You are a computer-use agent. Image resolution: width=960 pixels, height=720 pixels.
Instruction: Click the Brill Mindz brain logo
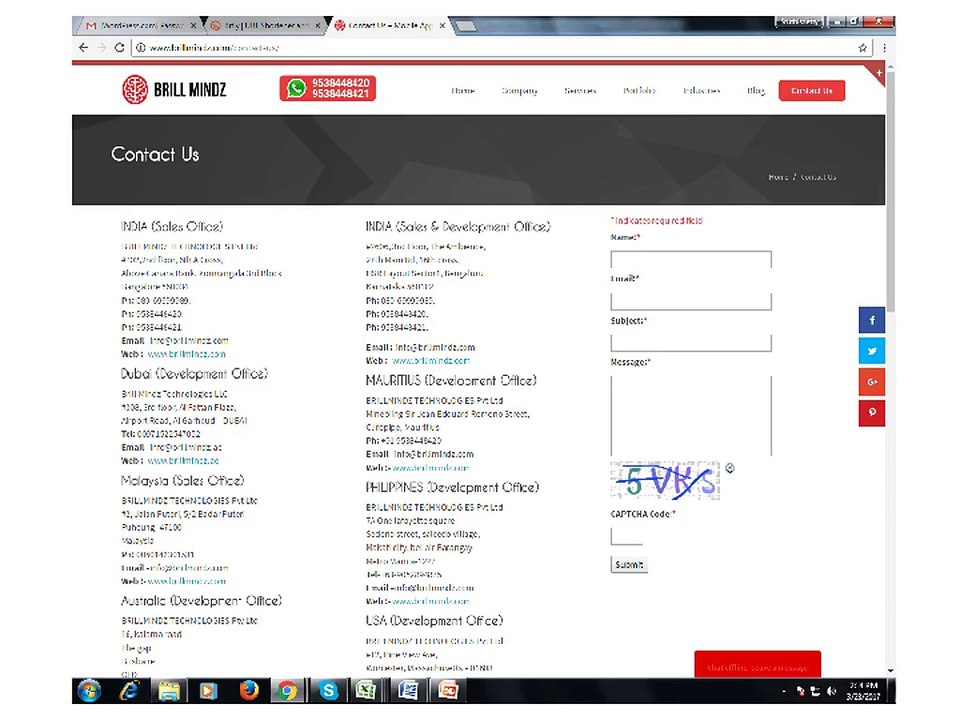(x=135, y=89)
